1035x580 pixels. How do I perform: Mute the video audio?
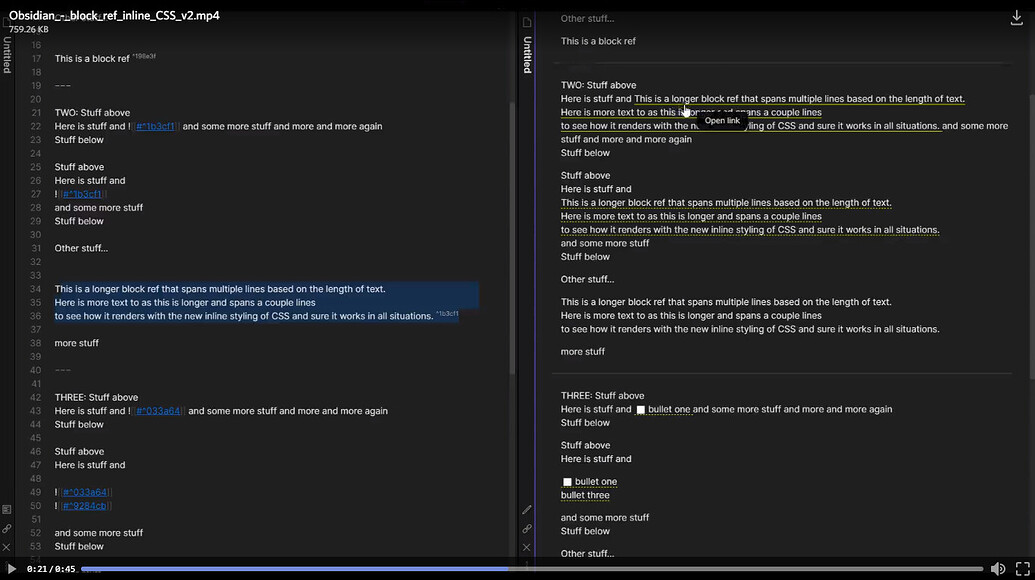[997, 568]
